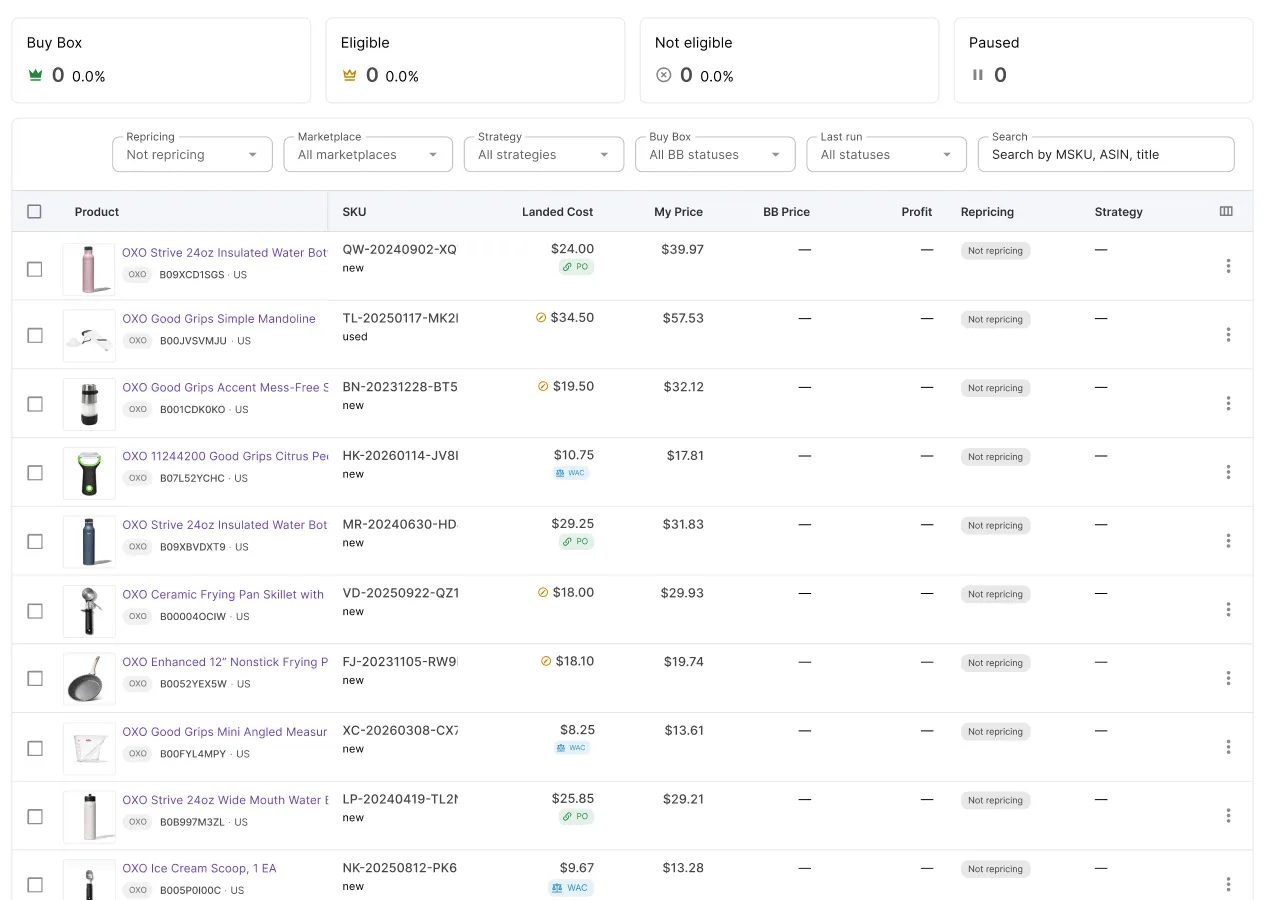
Task: Click the pause icon in Paused card
Action: [x=978, y=75]
